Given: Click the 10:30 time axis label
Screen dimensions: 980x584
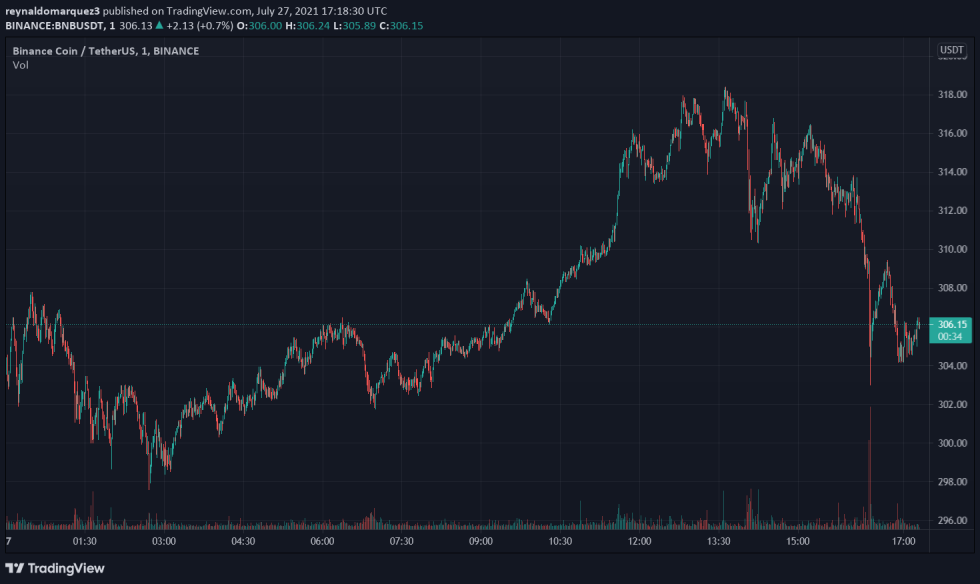Looking at the screenshot, I should tap(560, 541).
